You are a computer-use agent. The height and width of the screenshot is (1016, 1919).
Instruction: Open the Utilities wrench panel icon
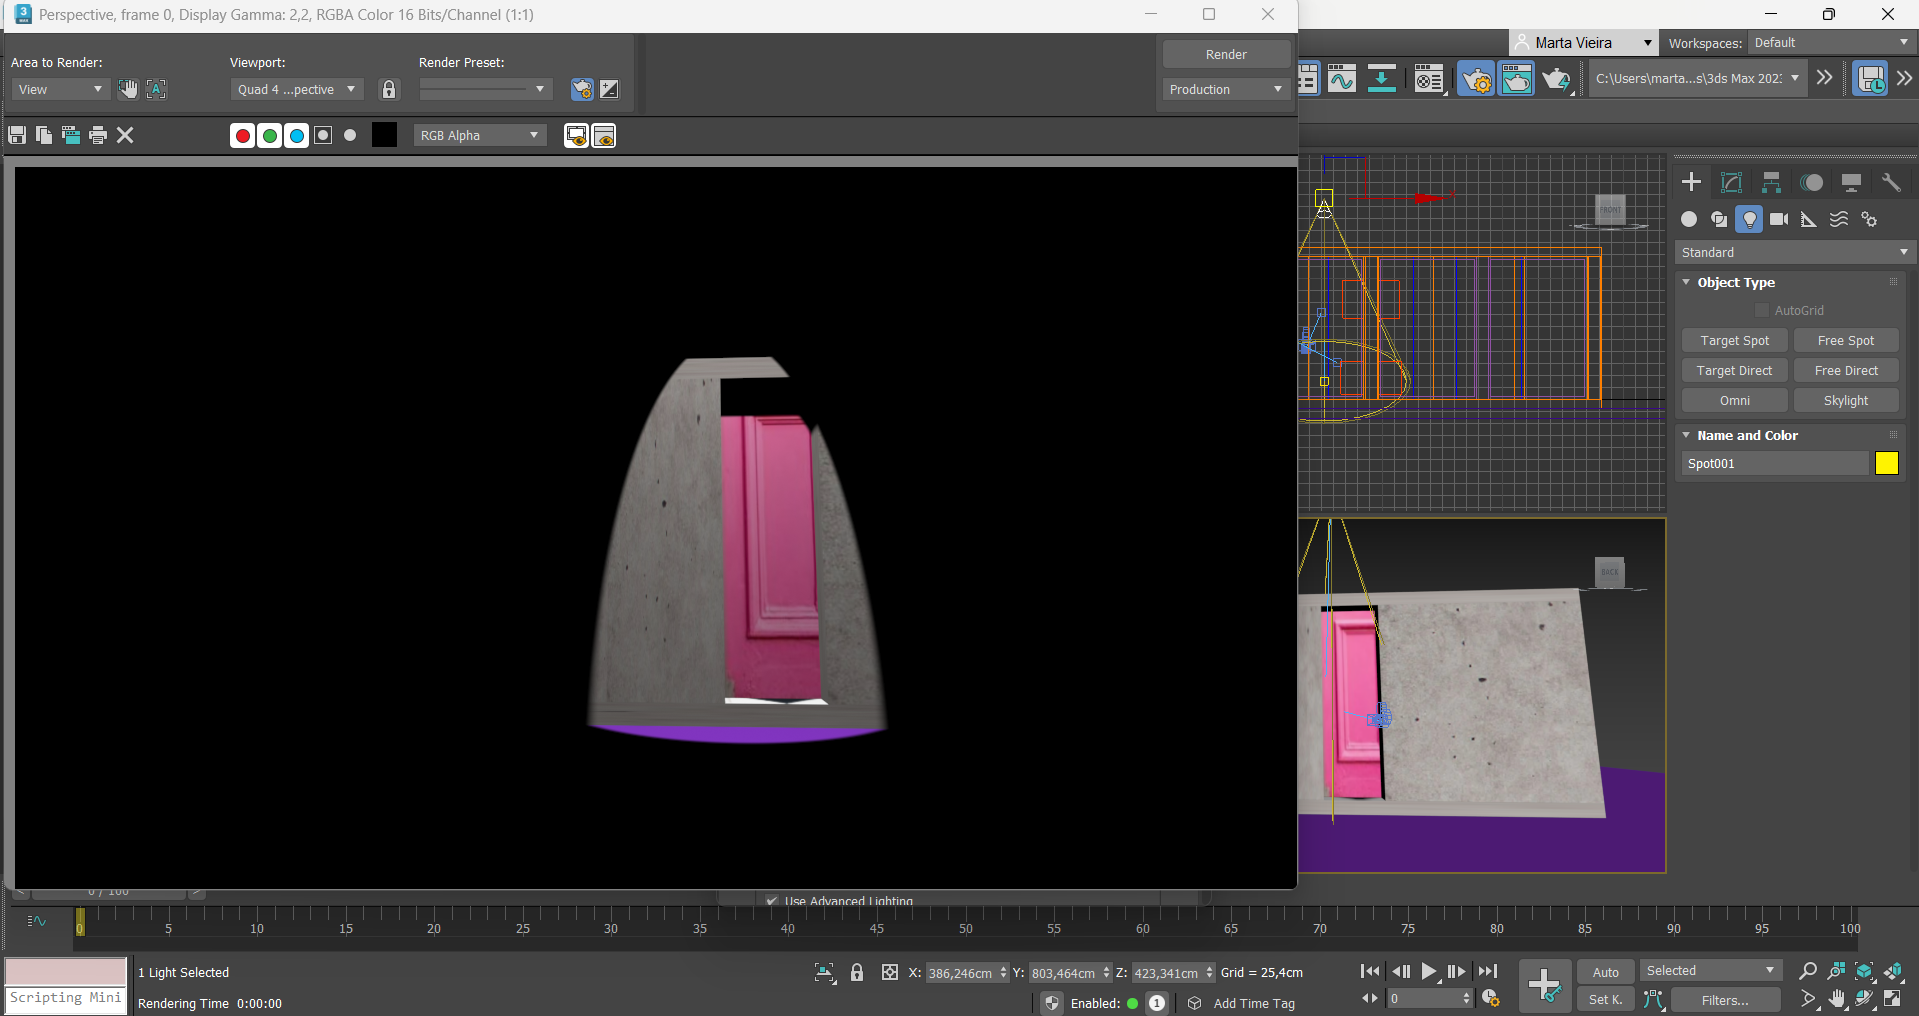pyautogui.click(x=1891, y=182)
